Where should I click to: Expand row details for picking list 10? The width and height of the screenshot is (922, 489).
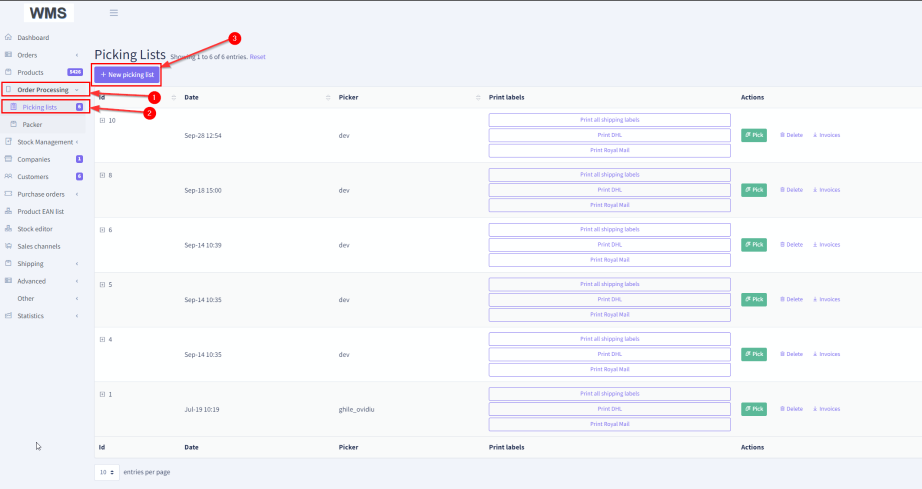(102, 120)
